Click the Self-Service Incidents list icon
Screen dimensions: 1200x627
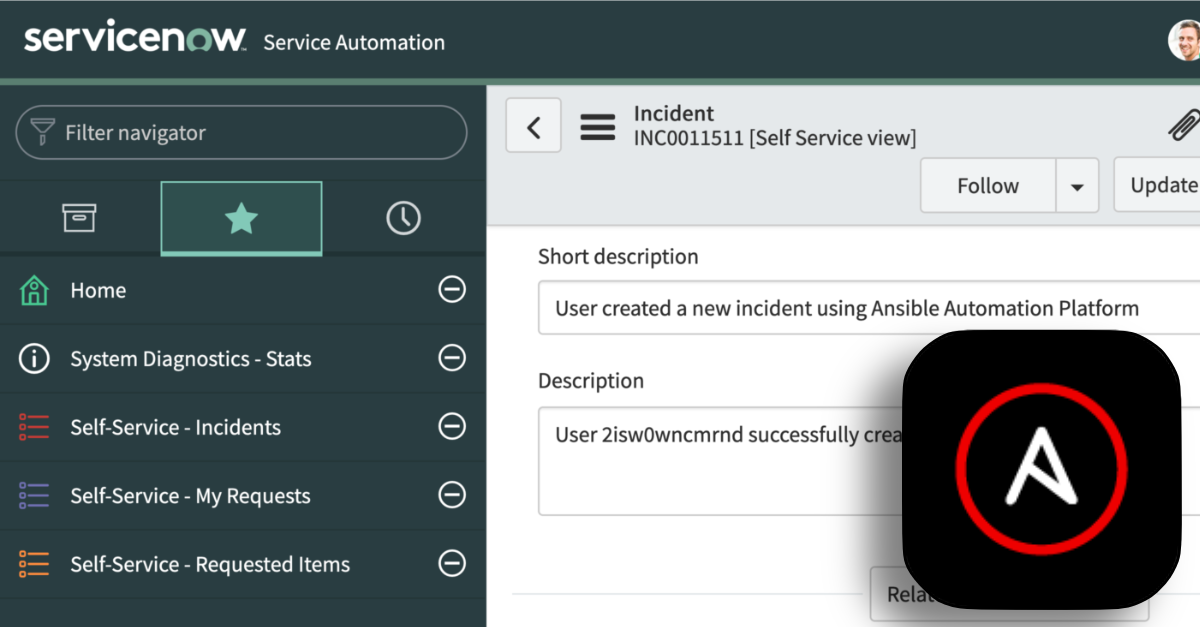point(34,428)
